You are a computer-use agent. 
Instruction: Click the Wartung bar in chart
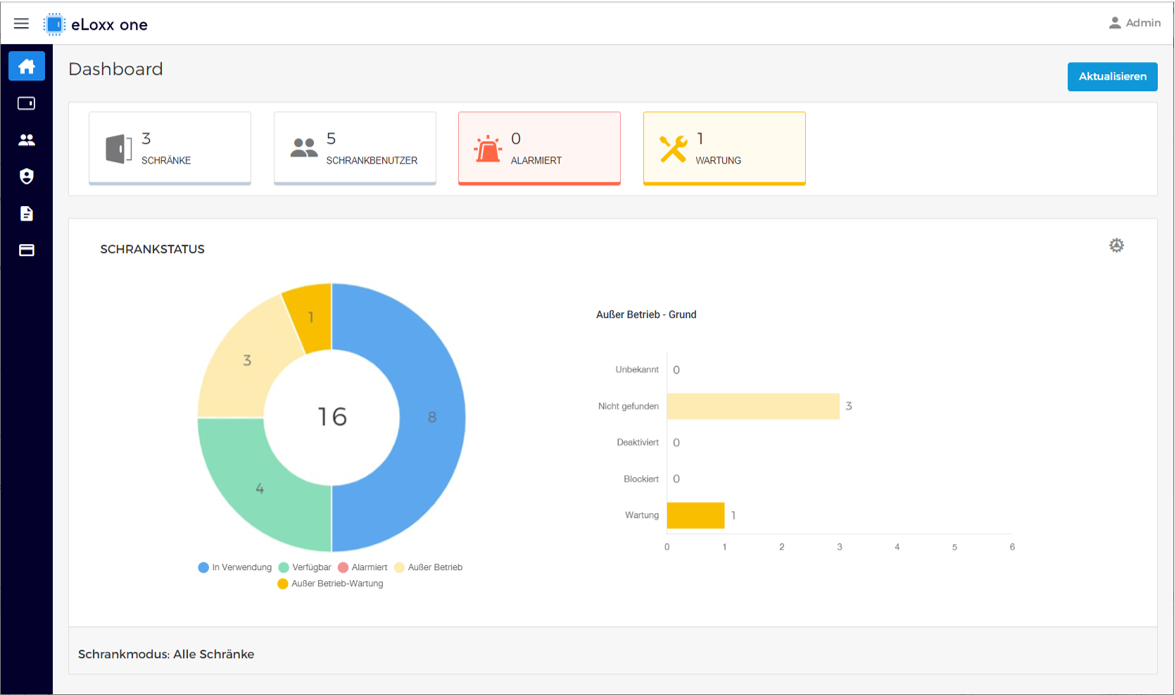click(x=695, y=516)
